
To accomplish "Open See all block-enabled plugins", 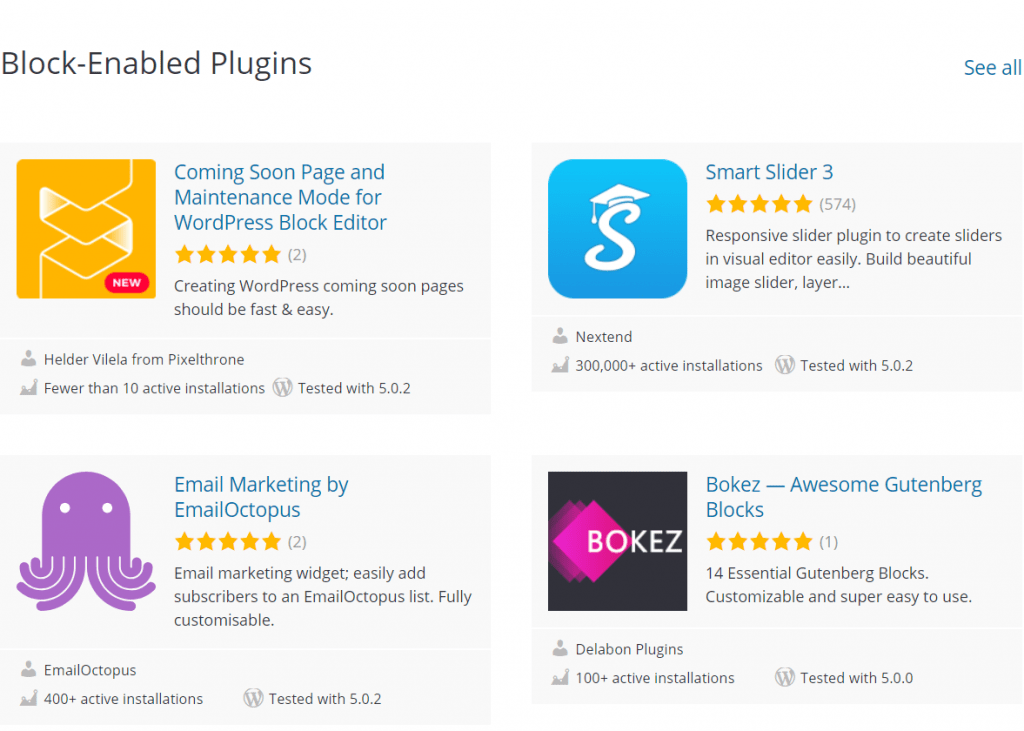I will pos(993,67).
